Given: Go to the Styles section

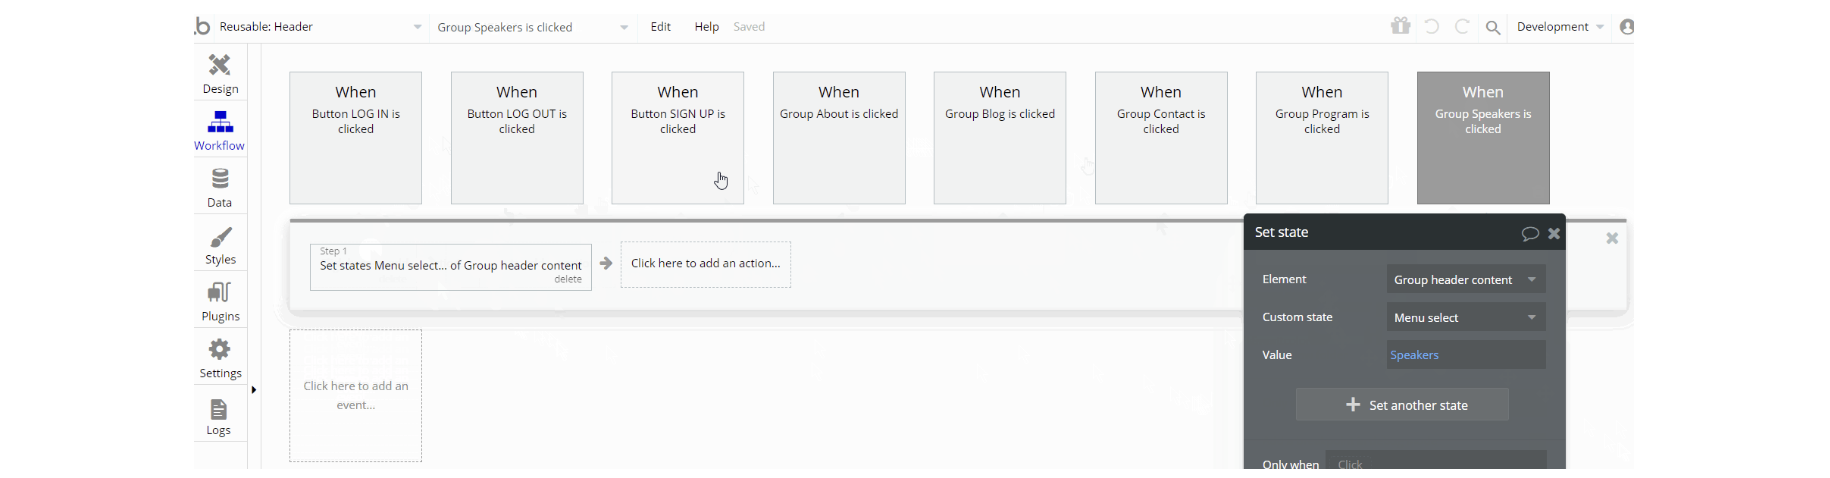Looking at the screenshot, I should (x=220, y=245).
